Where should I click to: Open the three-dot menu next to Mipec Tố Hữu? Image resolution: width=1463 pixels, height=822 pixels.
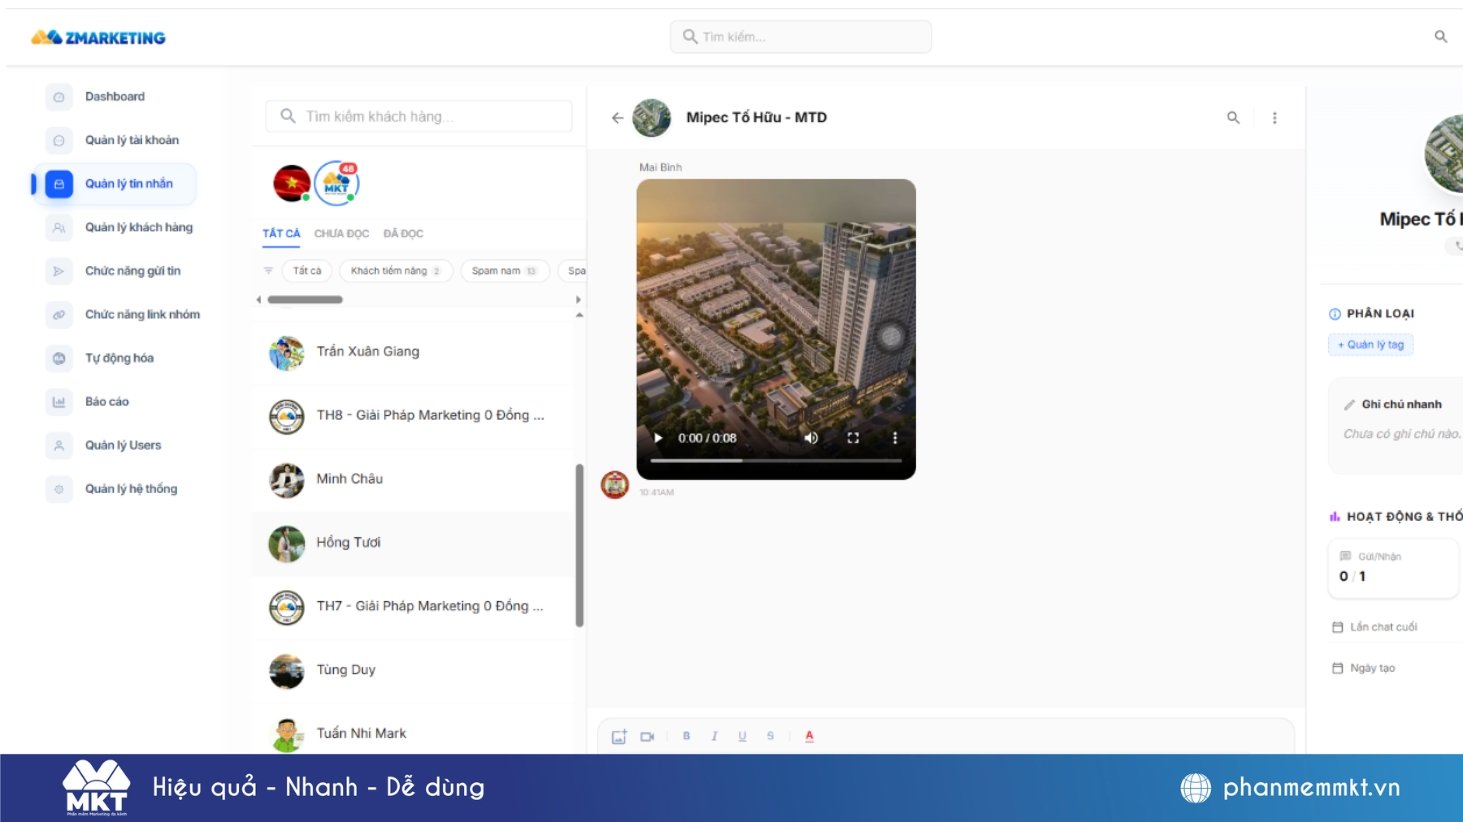1274,117
